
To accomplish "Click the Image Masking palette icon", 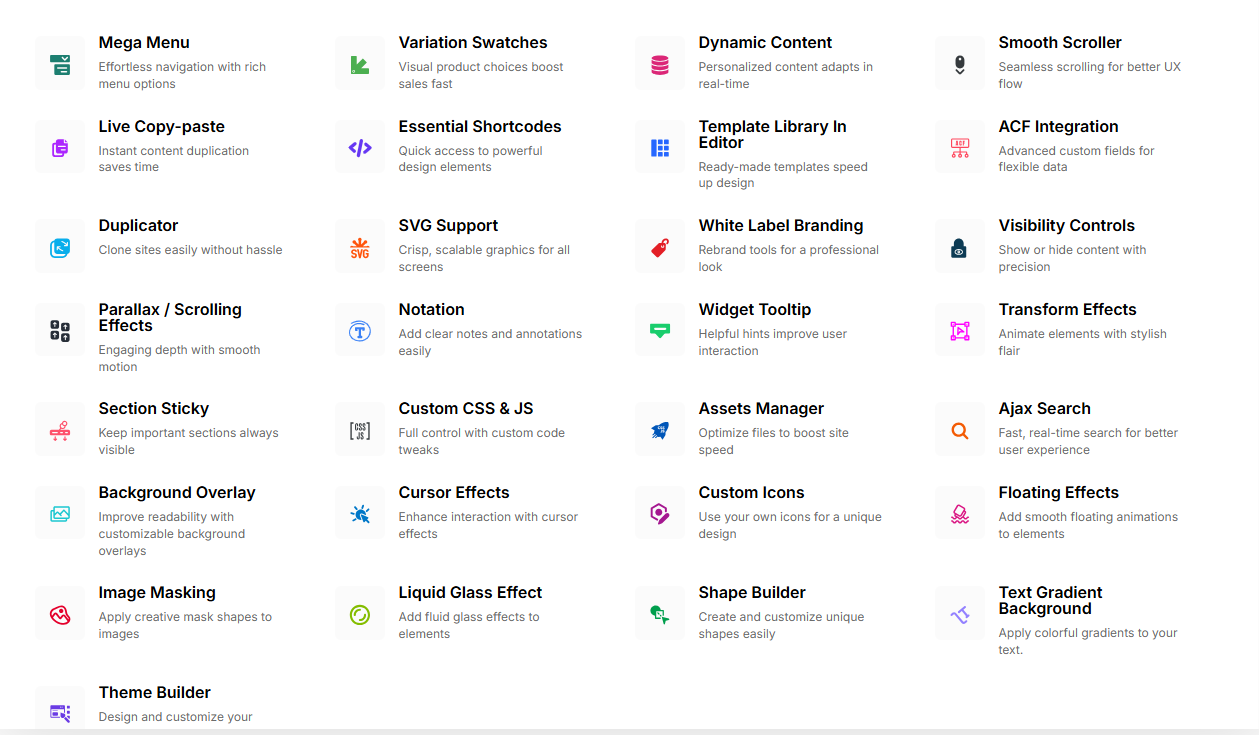I will pyautogui.click(x=60, y=614).
